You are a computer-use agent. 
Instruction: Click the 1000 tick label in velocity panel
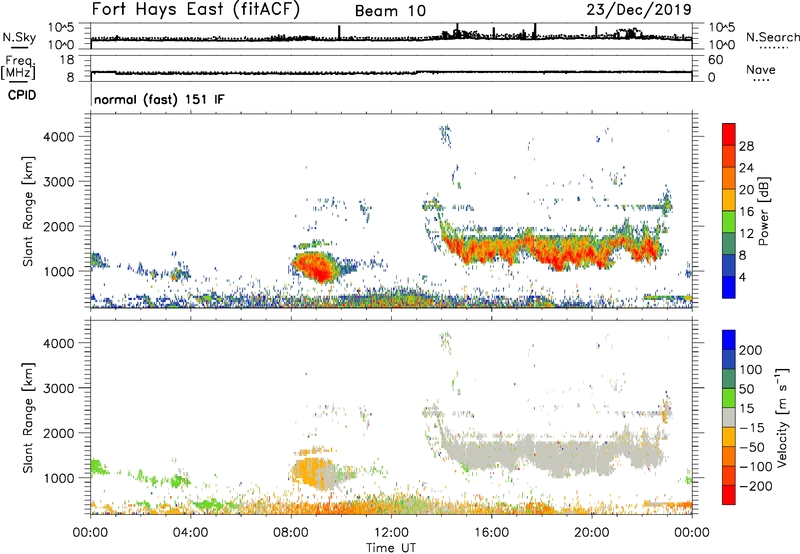tap(59, 478)
